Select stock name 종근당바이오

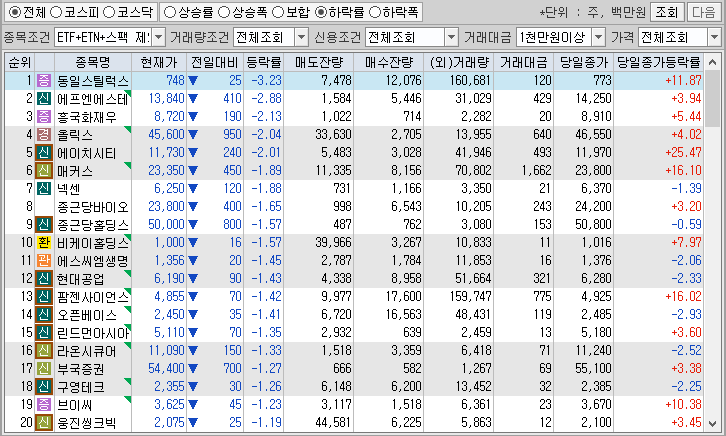[93, 207]
